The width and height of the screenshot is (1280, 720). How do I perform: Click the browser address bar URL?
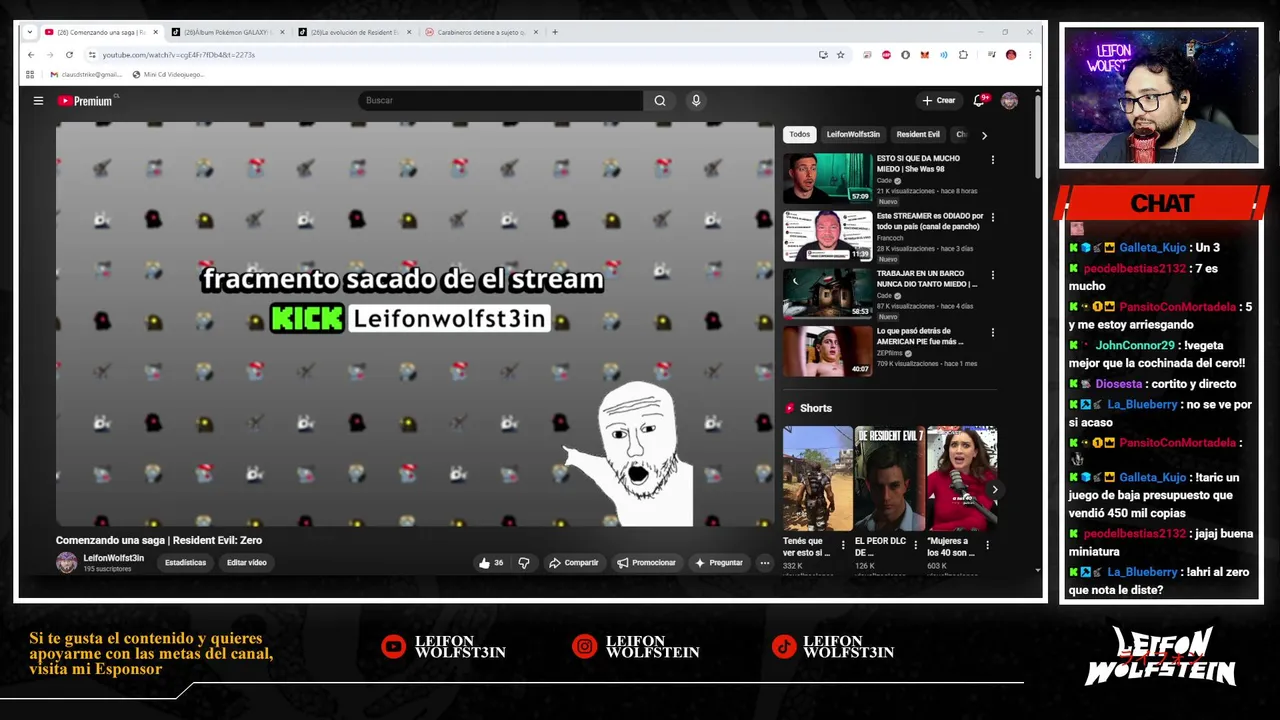click(178, 55)
